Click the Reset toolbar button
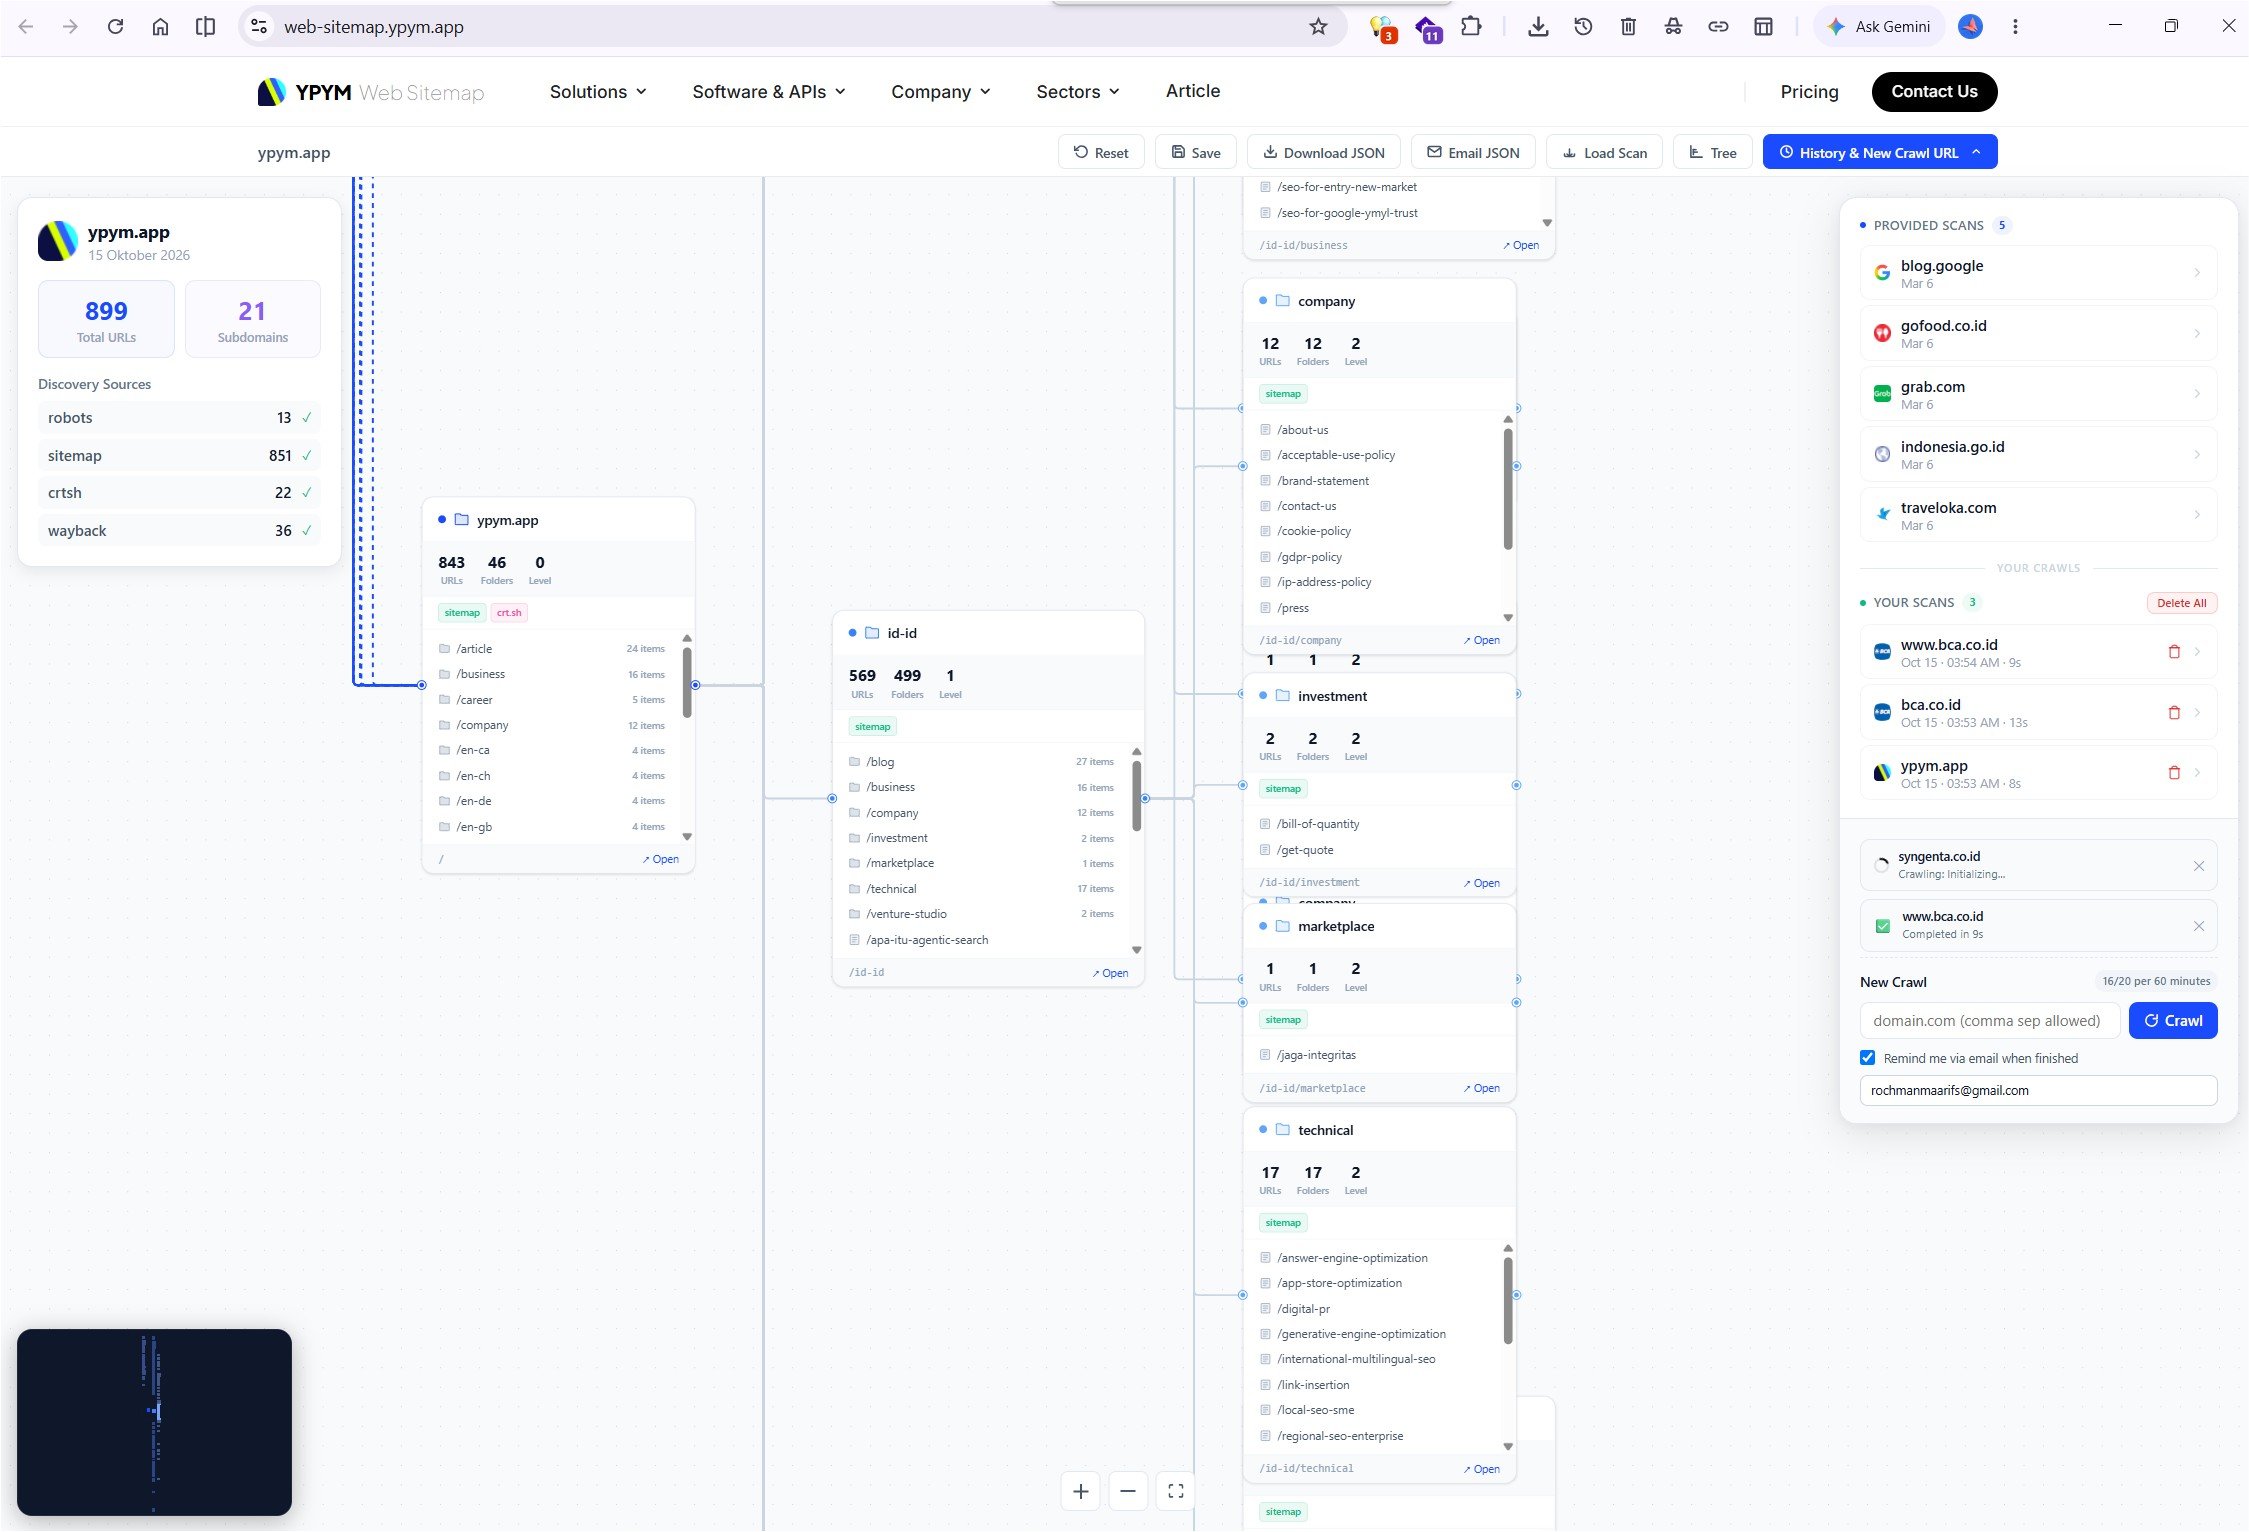The image size is (2249, 1532). pyautogui.click(x=1101, y=152)
